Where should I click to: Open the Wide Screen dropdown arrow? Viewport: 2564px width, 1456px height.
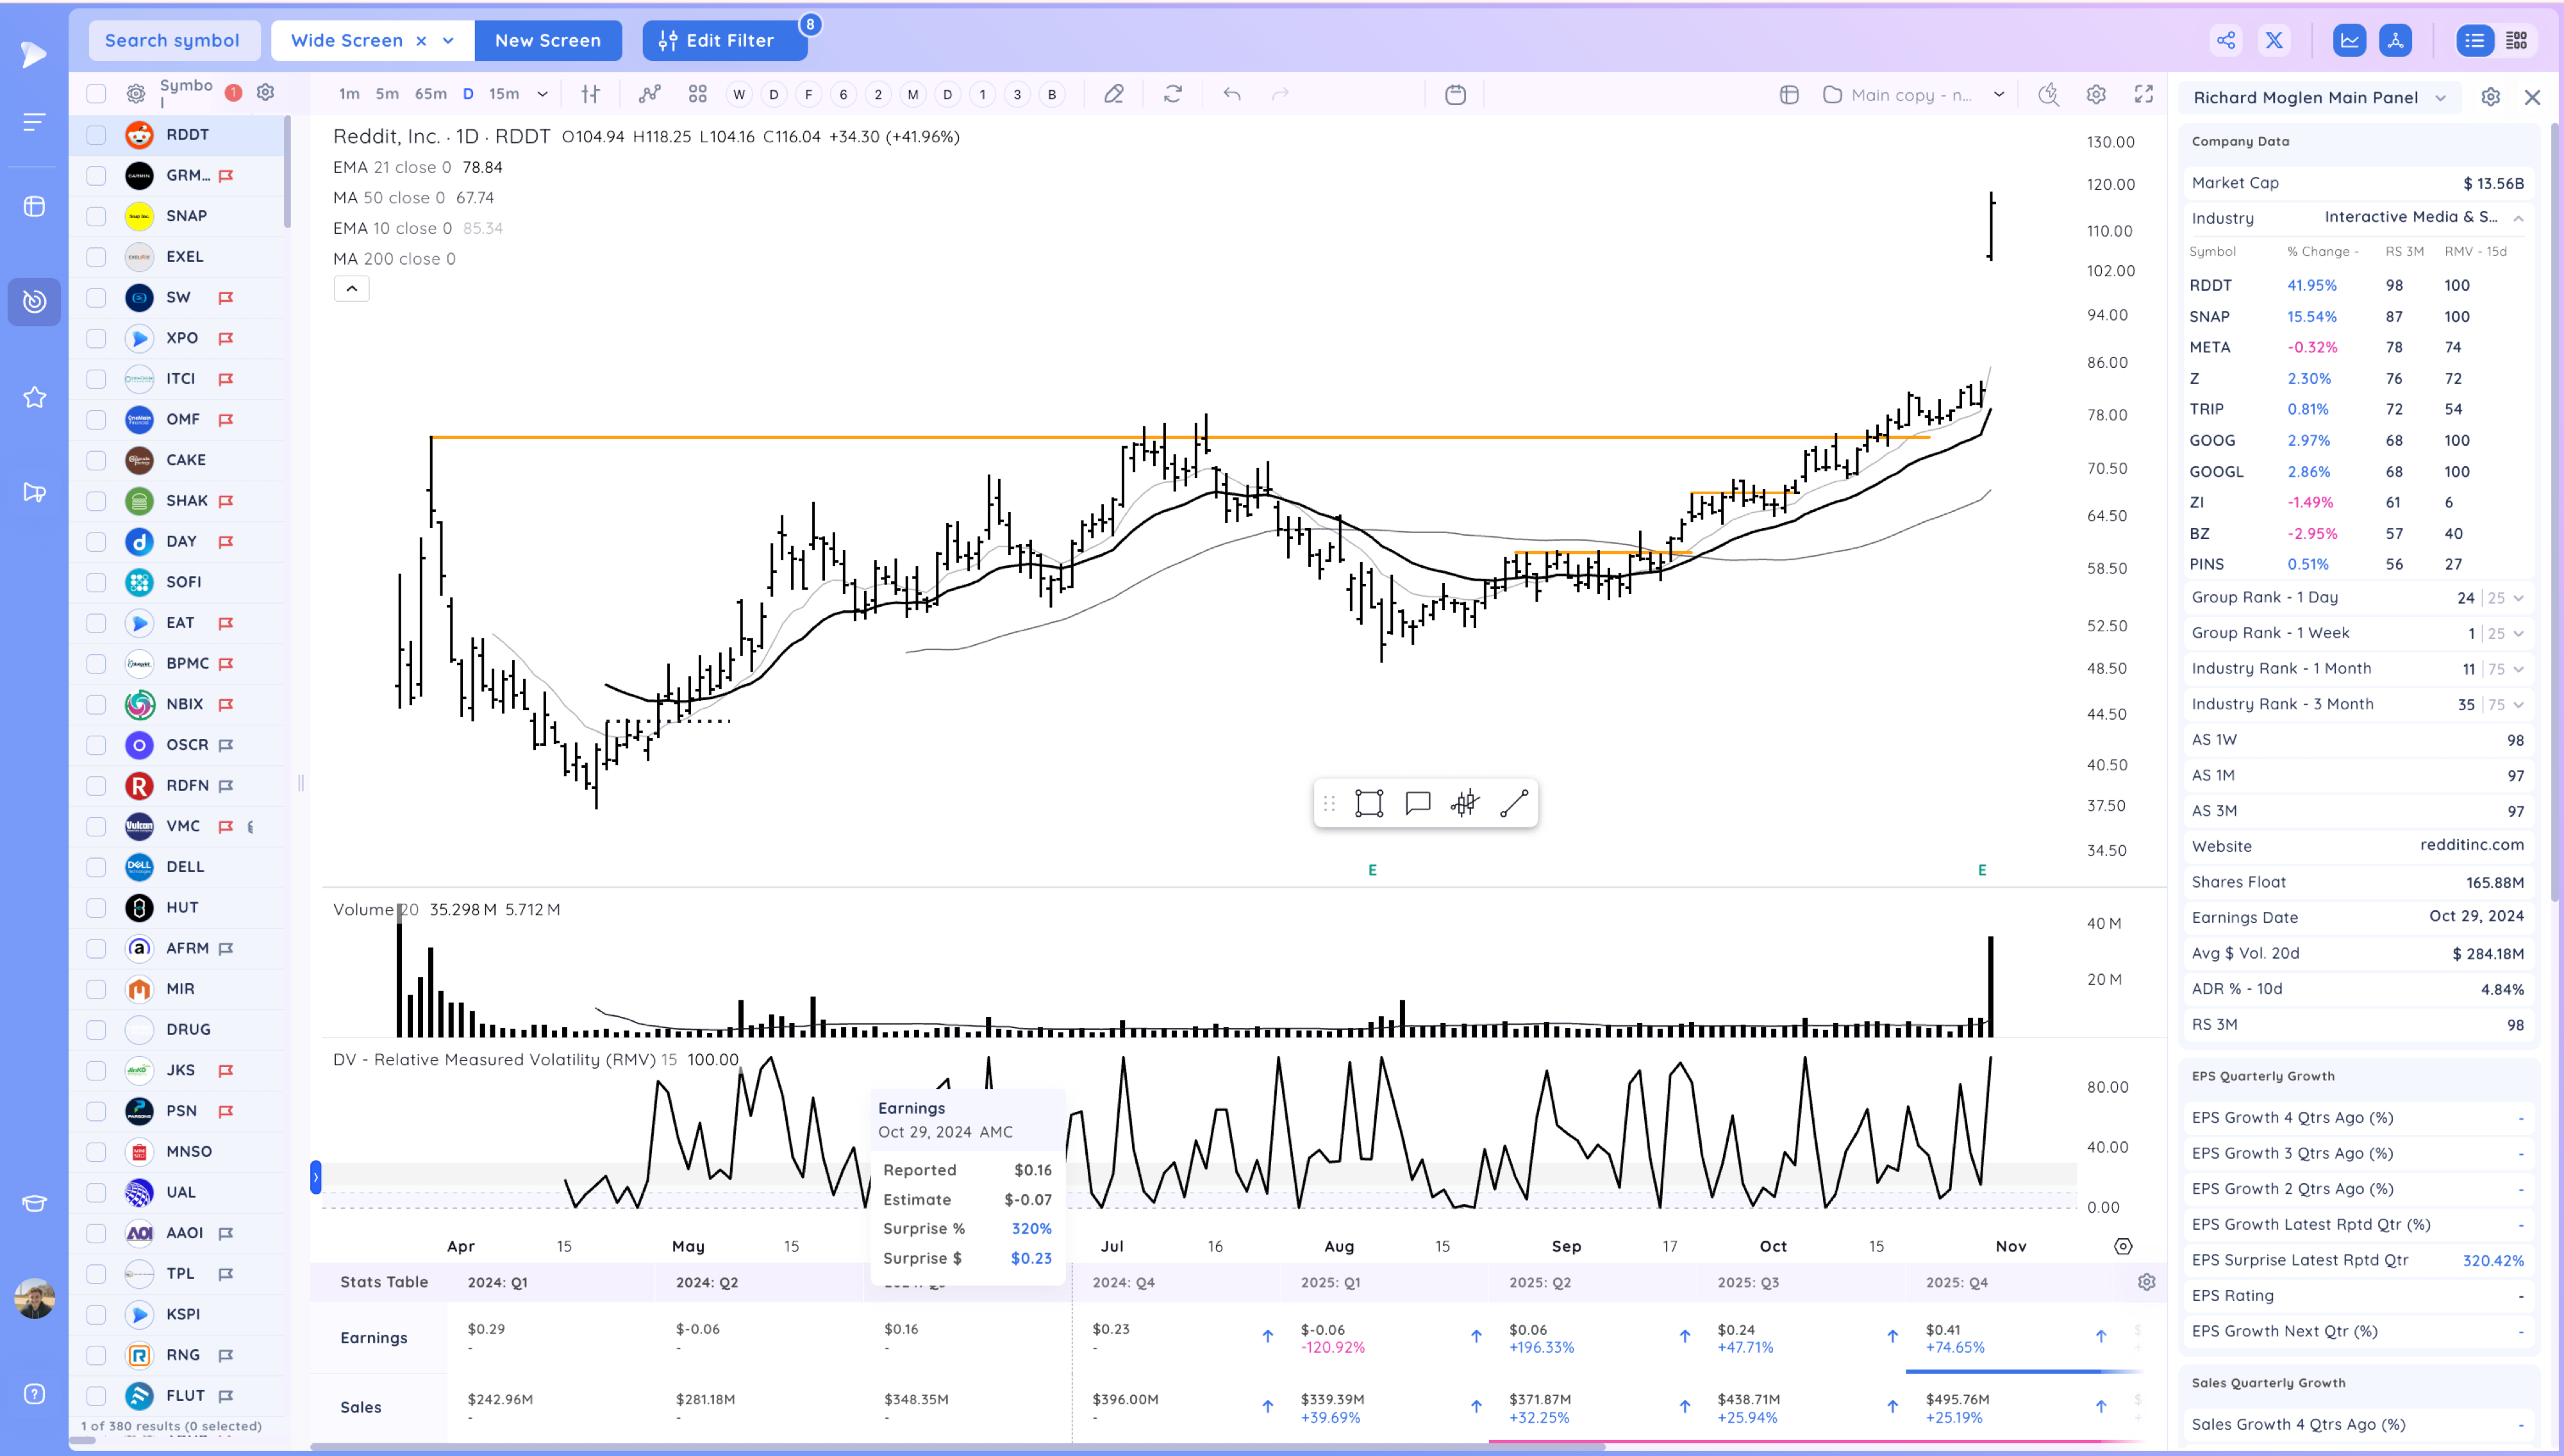[x=448, y=41]
